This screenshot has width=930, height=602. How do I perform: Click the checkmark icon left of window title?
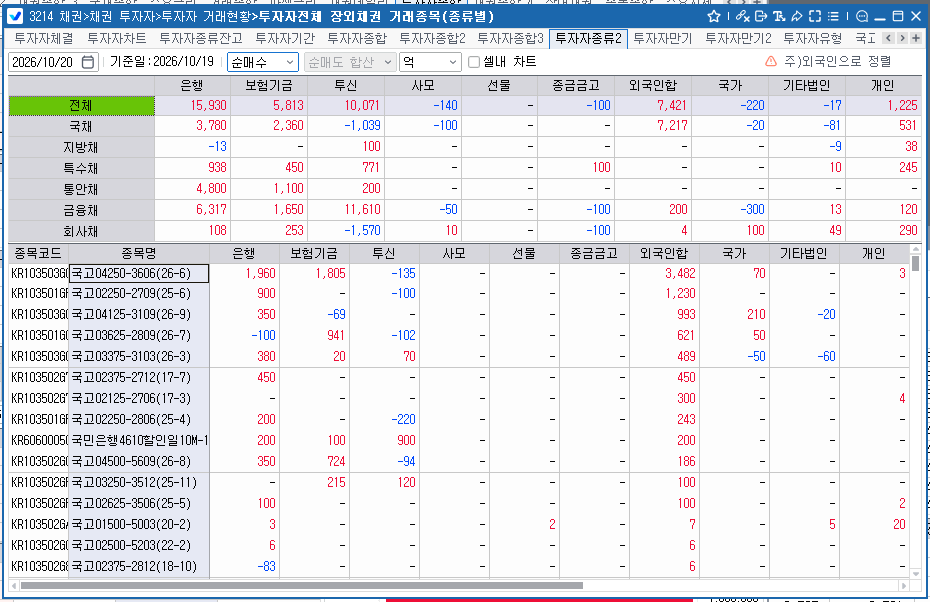(x=16, y=17)
